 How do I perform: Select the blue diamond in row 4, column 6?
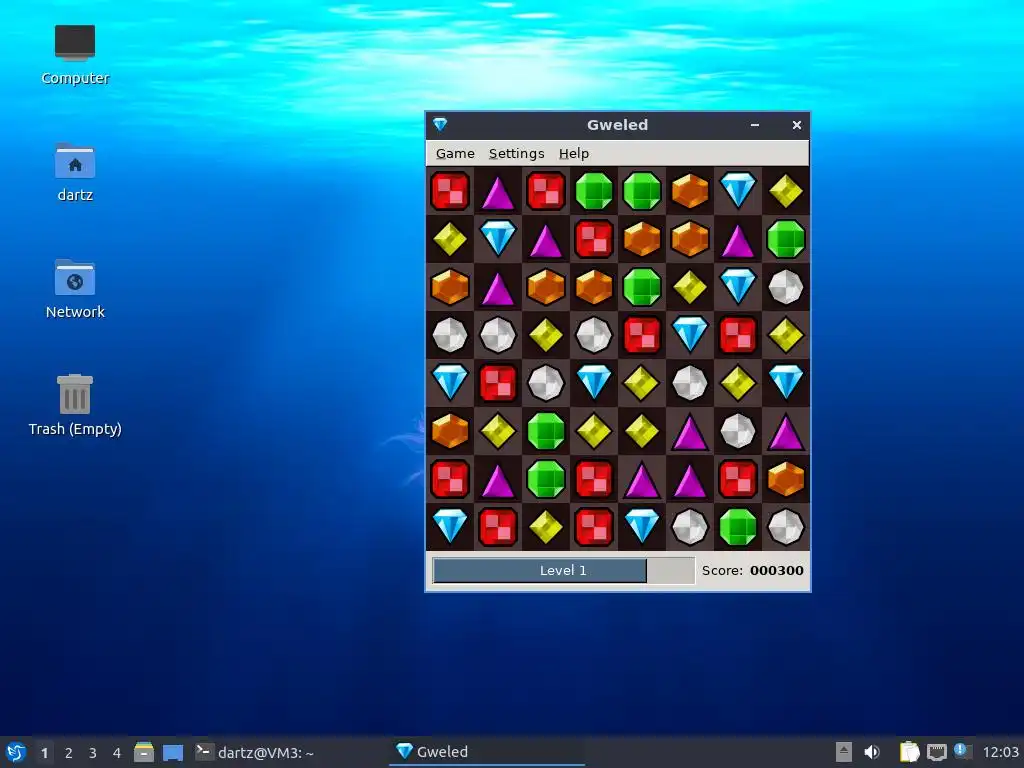[x=690, y=334]
